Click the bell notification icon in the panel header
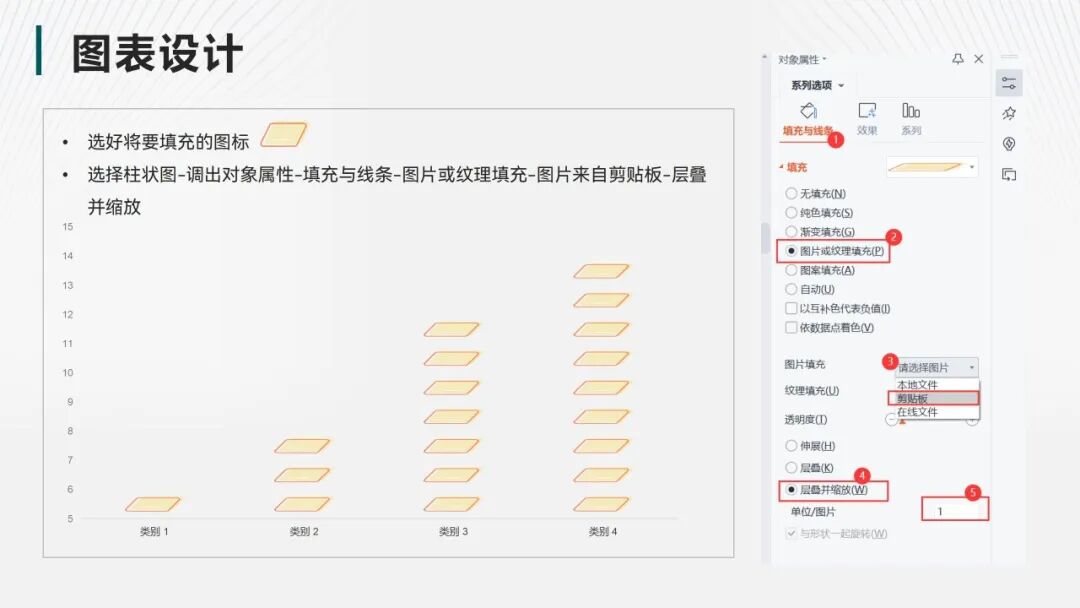This screenshot has width=1080, height=608. click(x=958, y=58)
